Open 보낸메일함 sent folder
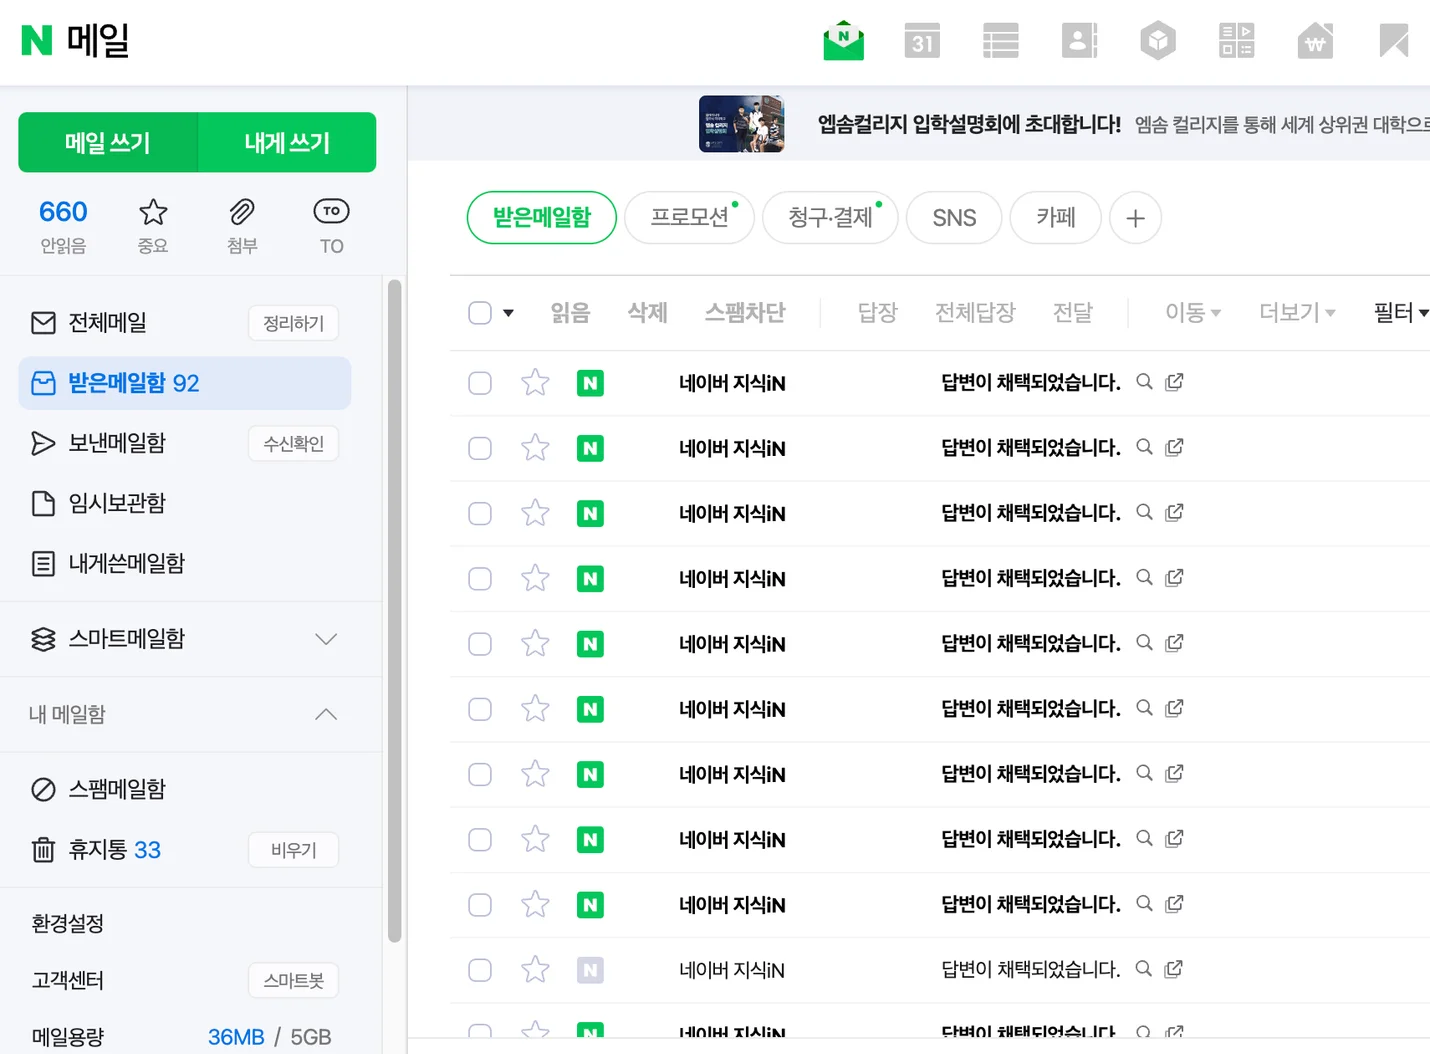 117,443
